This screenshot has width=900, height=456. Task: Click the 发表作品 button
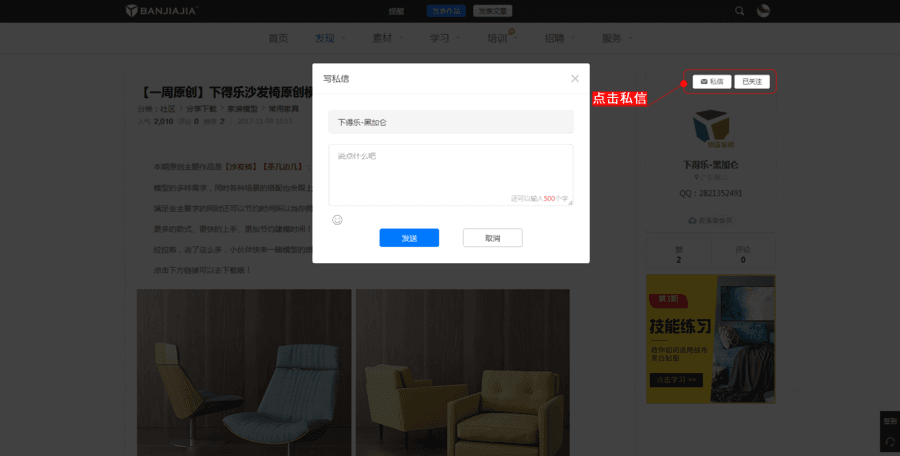(446, 11)
